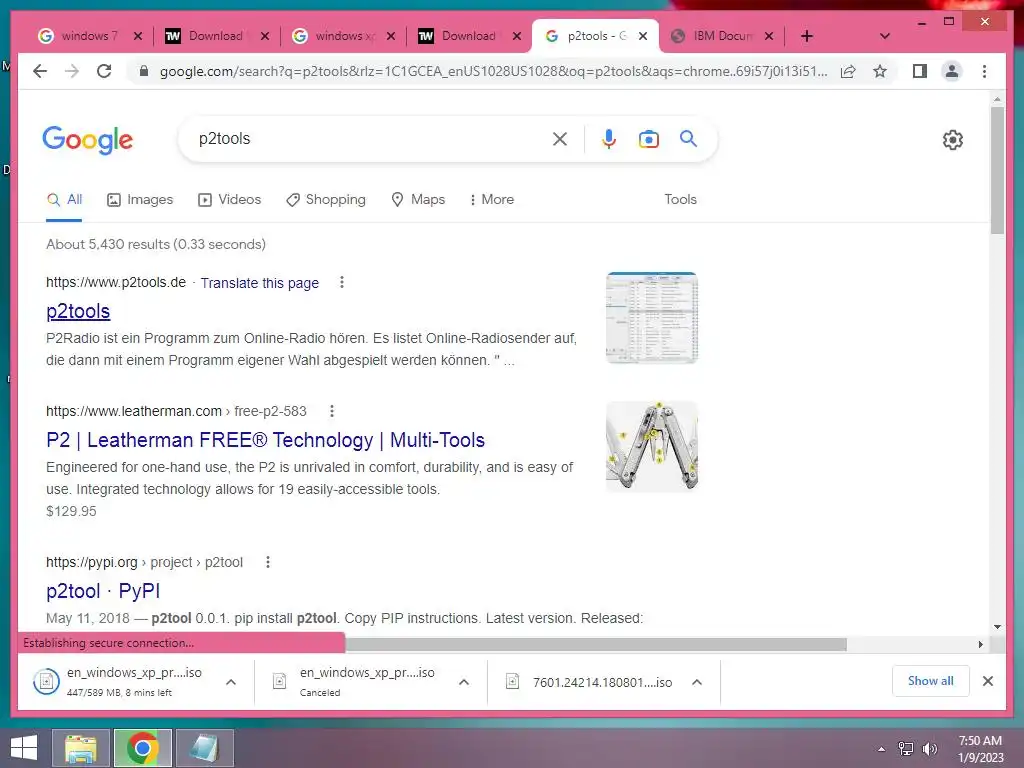Open Chrome's three-dot menu

coord(984,71)
